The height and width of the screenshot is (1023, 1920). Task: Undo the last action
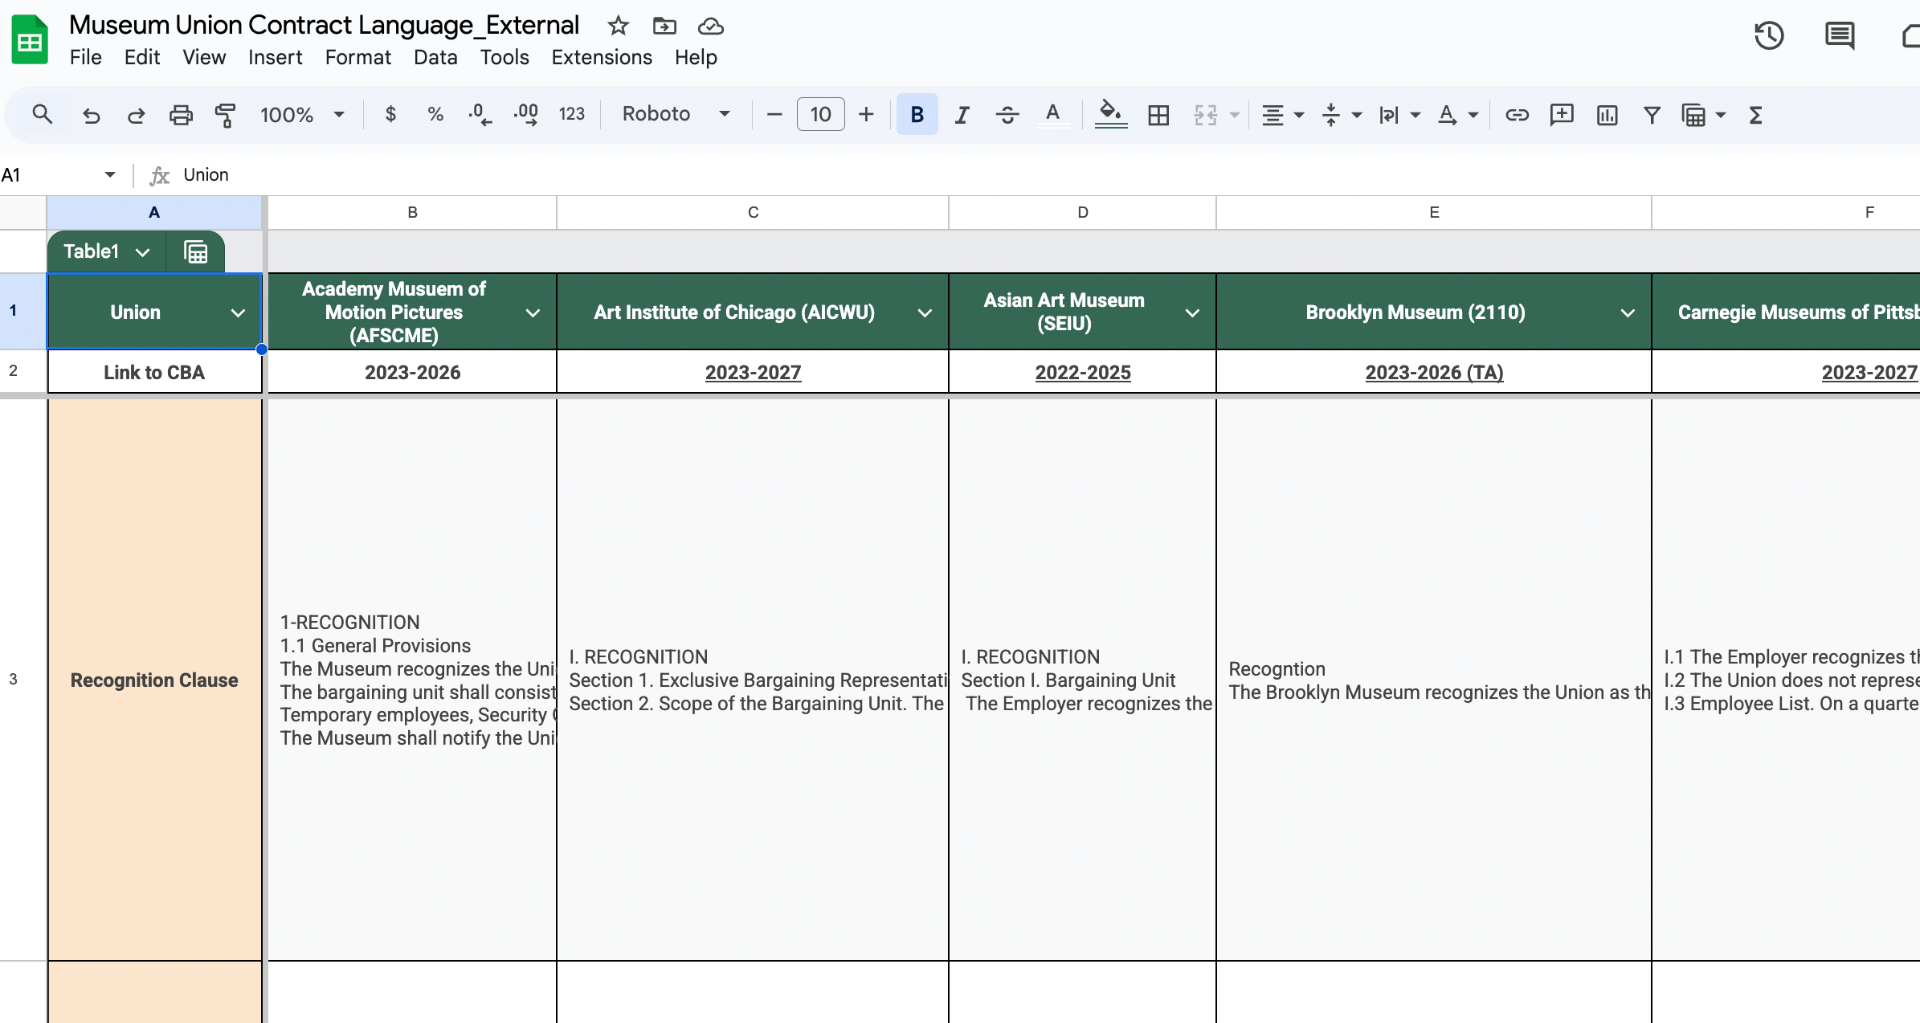click(x=91, y=115)
